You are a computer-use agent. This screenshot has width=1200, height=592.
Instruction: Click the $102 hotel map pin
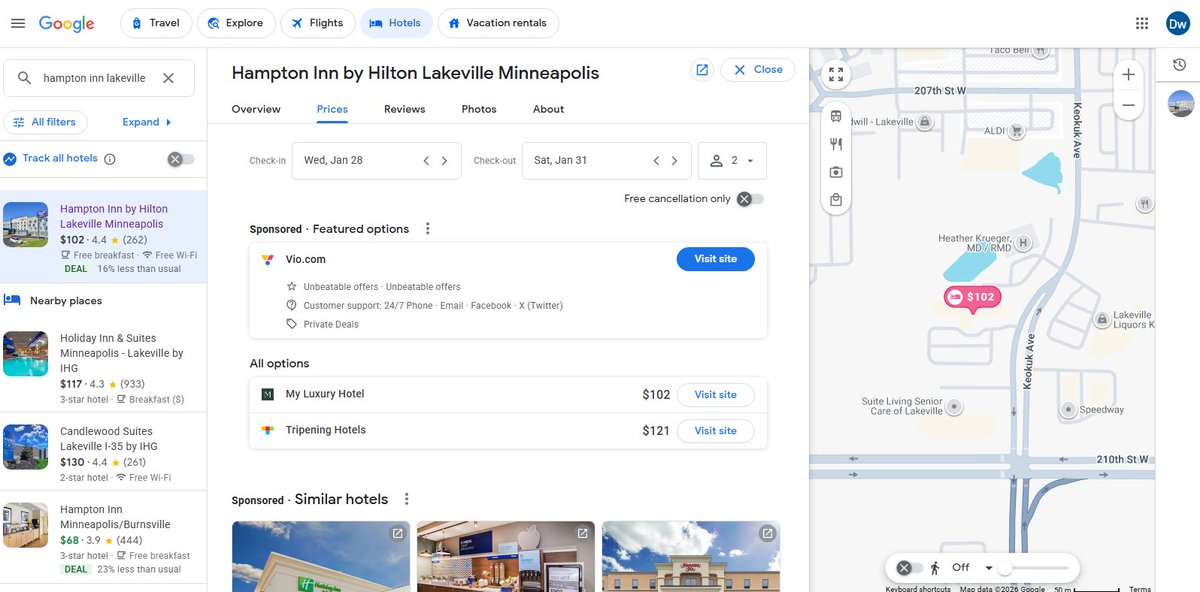[973, 298]
